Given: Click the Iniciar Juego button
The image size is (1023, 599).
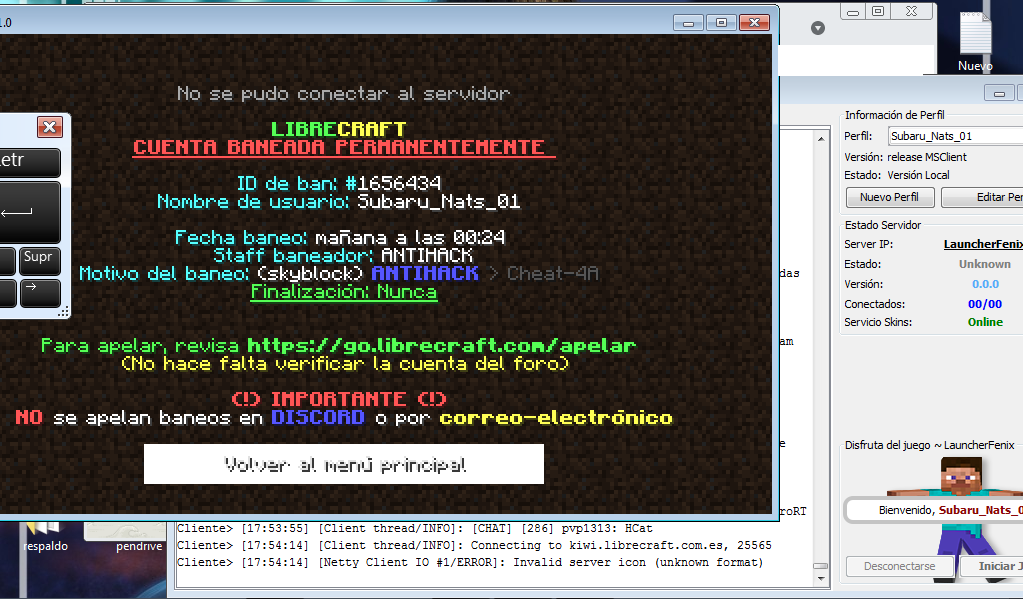Looking at the screenshot, I should pyautogui.click(x=992, y=566).
